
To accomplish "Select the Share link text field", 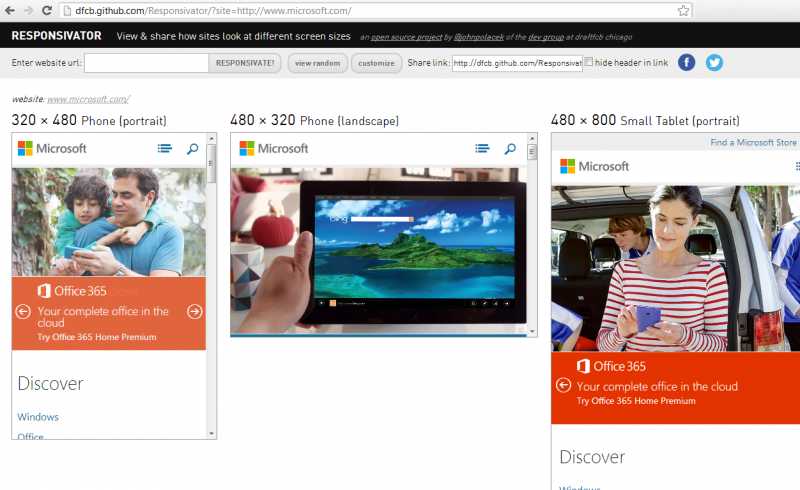I will coord(517,63).
